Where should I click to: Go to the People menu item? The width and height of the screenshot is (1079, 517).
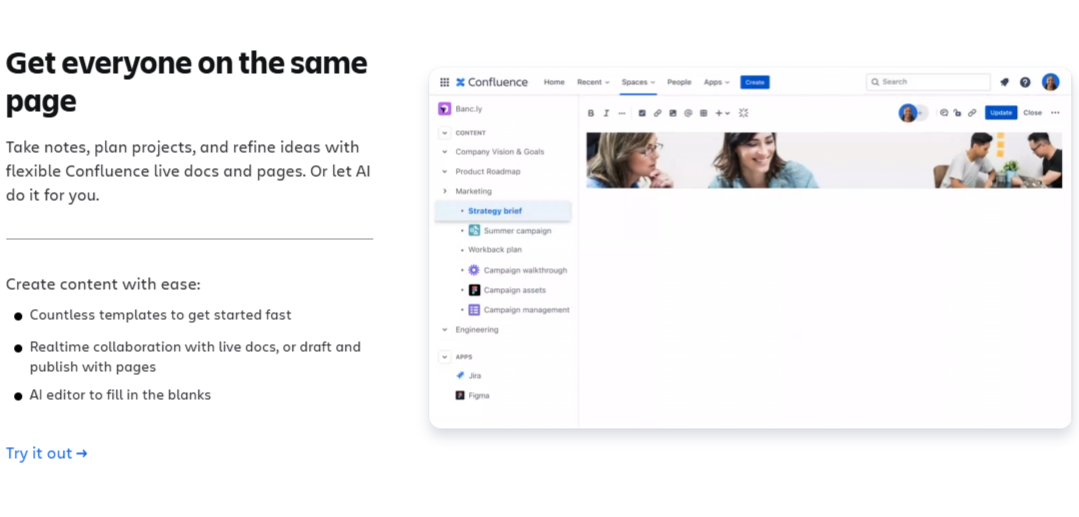coord(679,82)
